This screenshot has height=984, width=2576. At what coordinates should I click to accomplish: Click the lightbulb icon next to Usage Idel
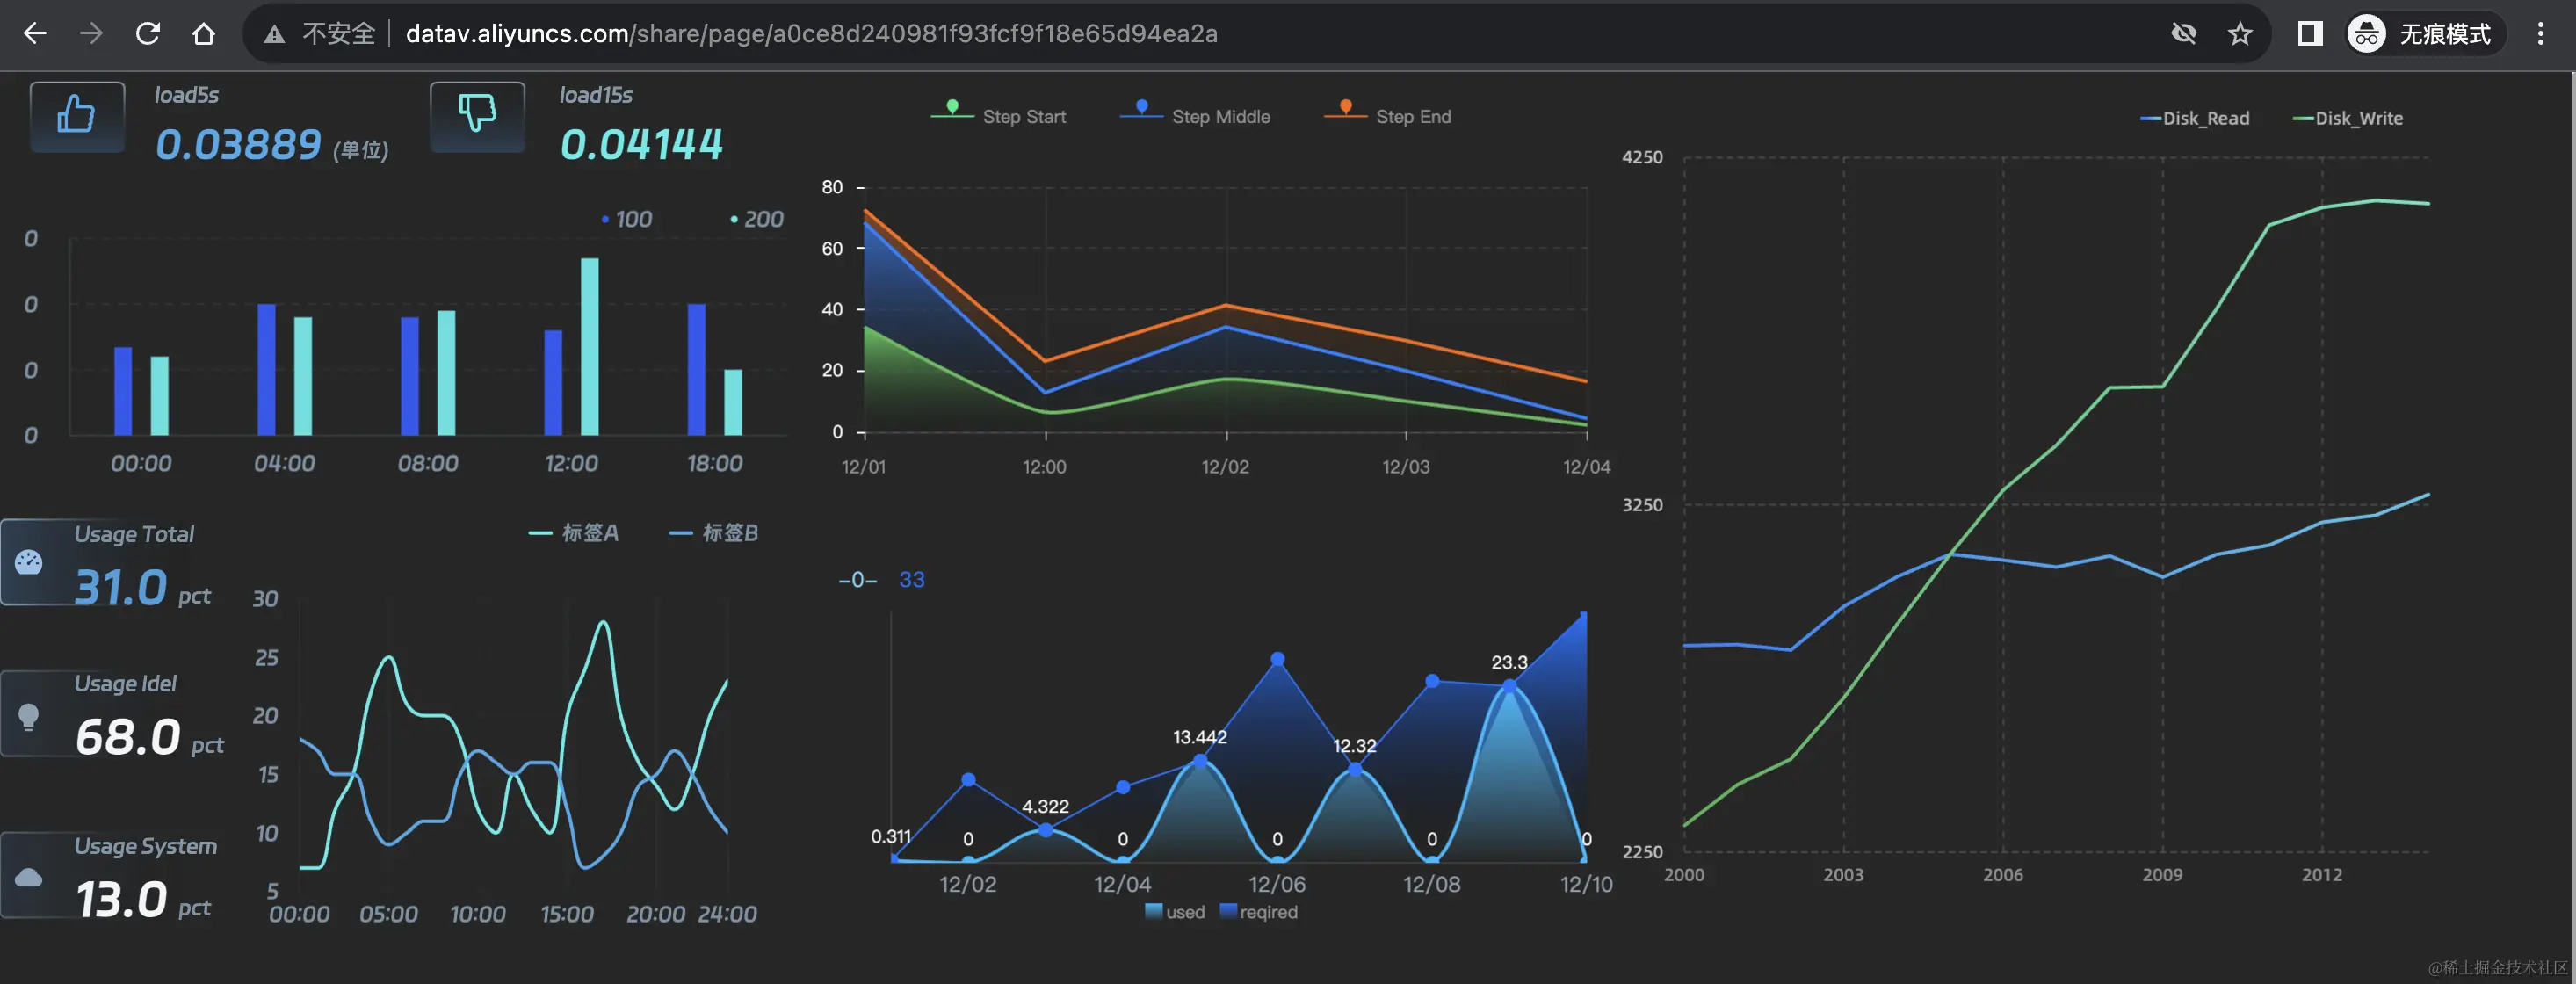pos(29,716)
